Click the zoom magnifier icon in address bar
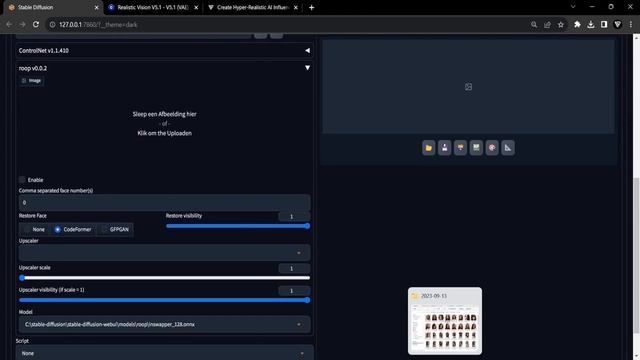The width and height of the screenshot is (640, 360). click(534, 24)
